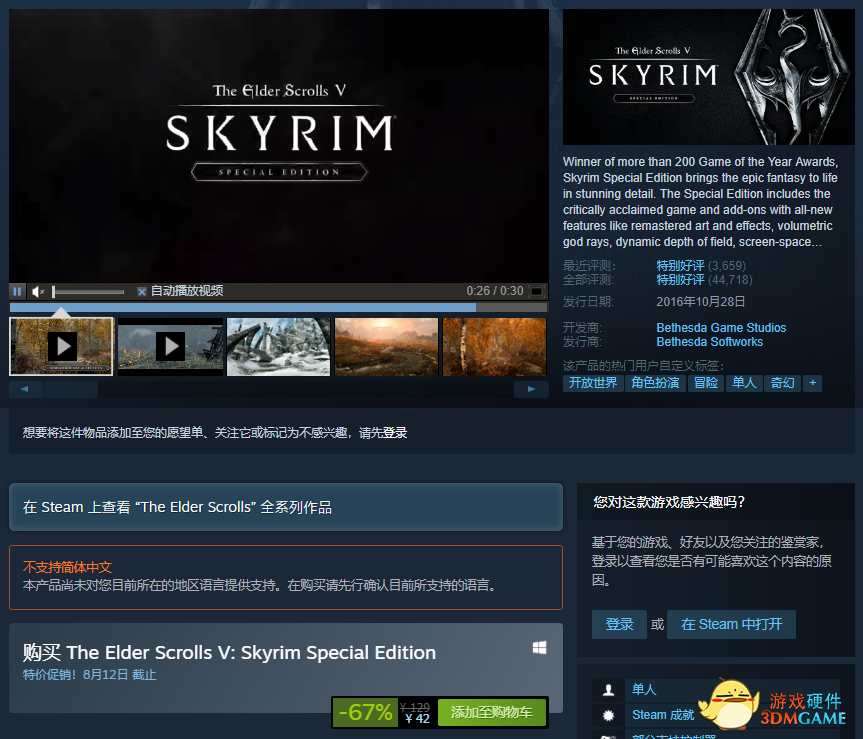Click the discounted price ¥ 42
The width and height of the screenshot is (863, 739).
(x=417, y=718)
